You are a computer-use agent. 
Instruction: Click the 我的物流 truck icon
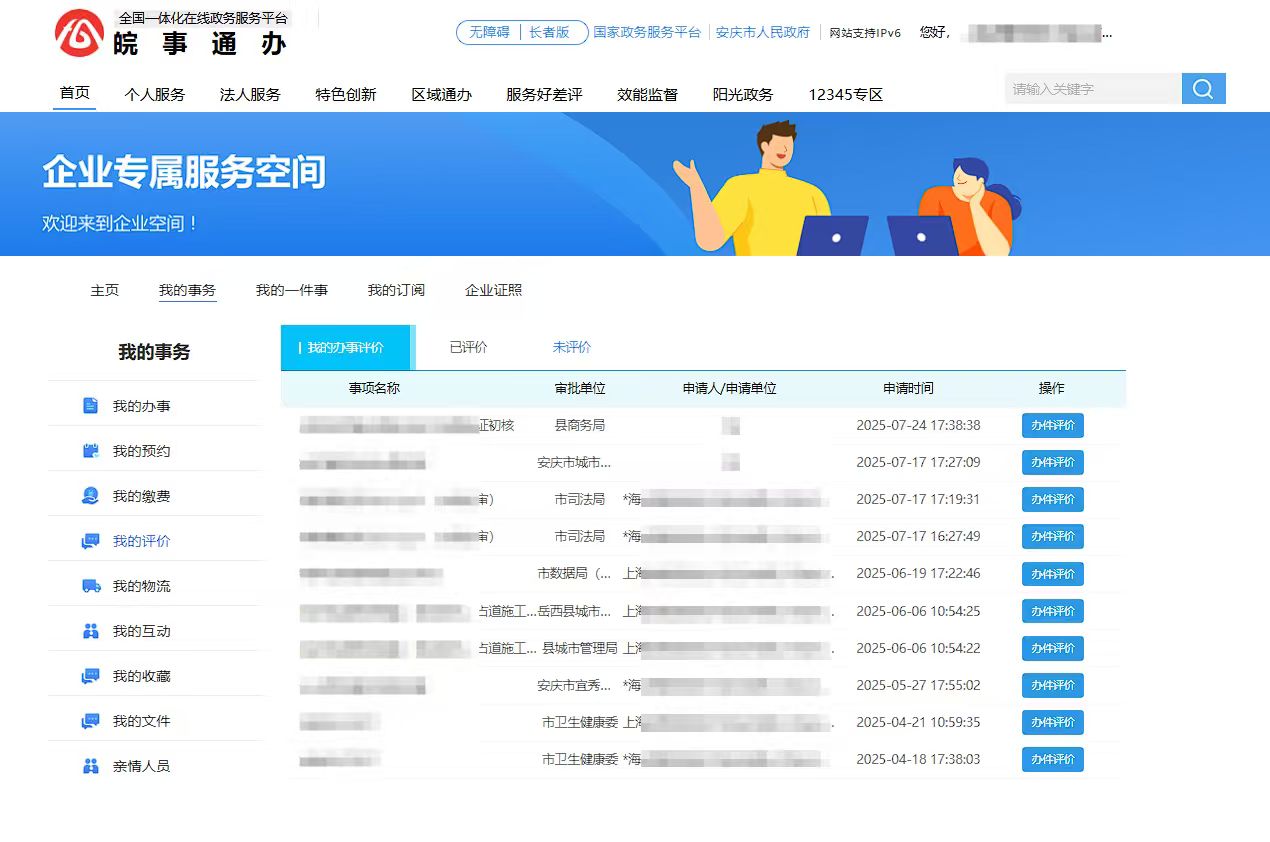tap(91, 586)
